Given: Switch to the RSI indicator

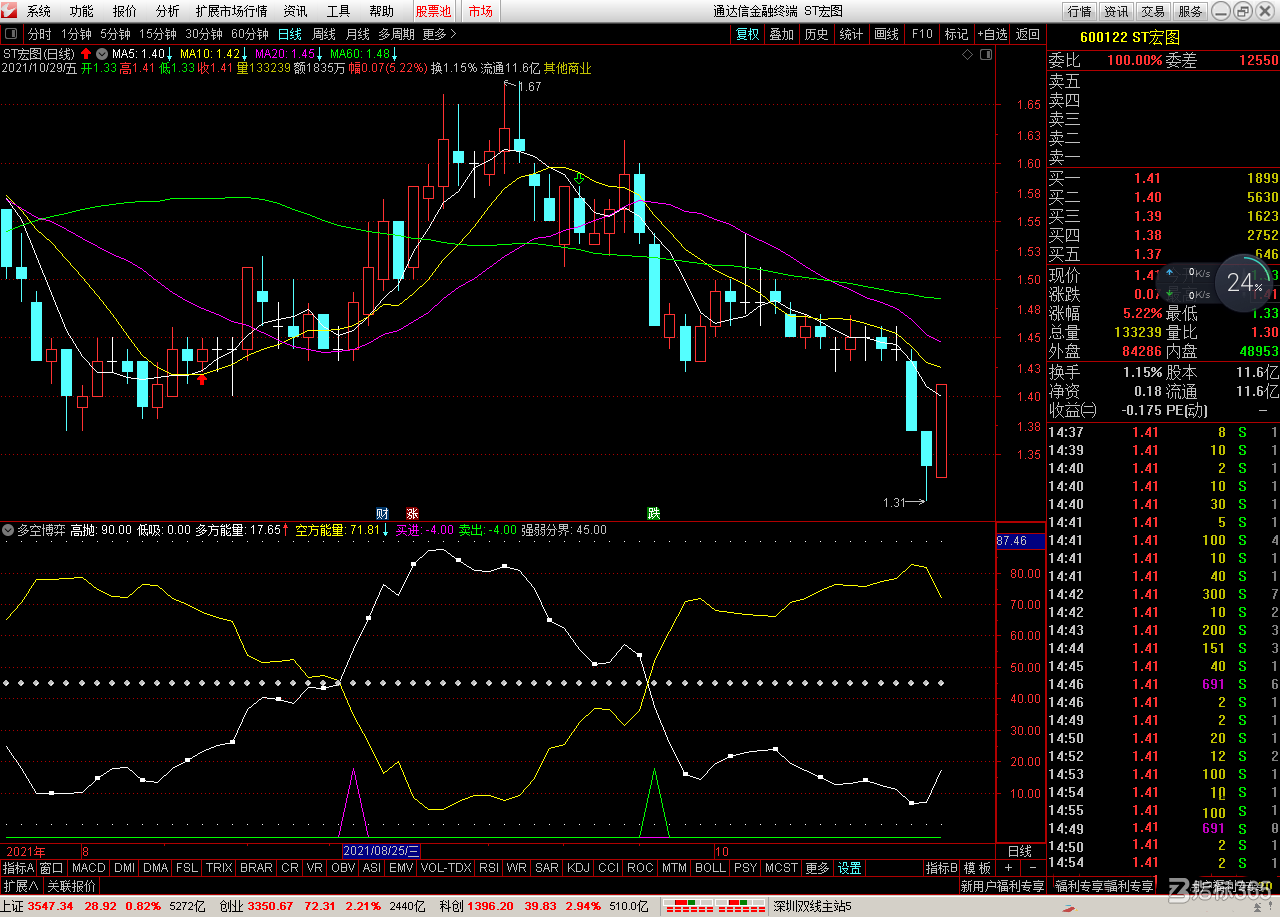Looking at the screenshot, I should pos(489,868).
